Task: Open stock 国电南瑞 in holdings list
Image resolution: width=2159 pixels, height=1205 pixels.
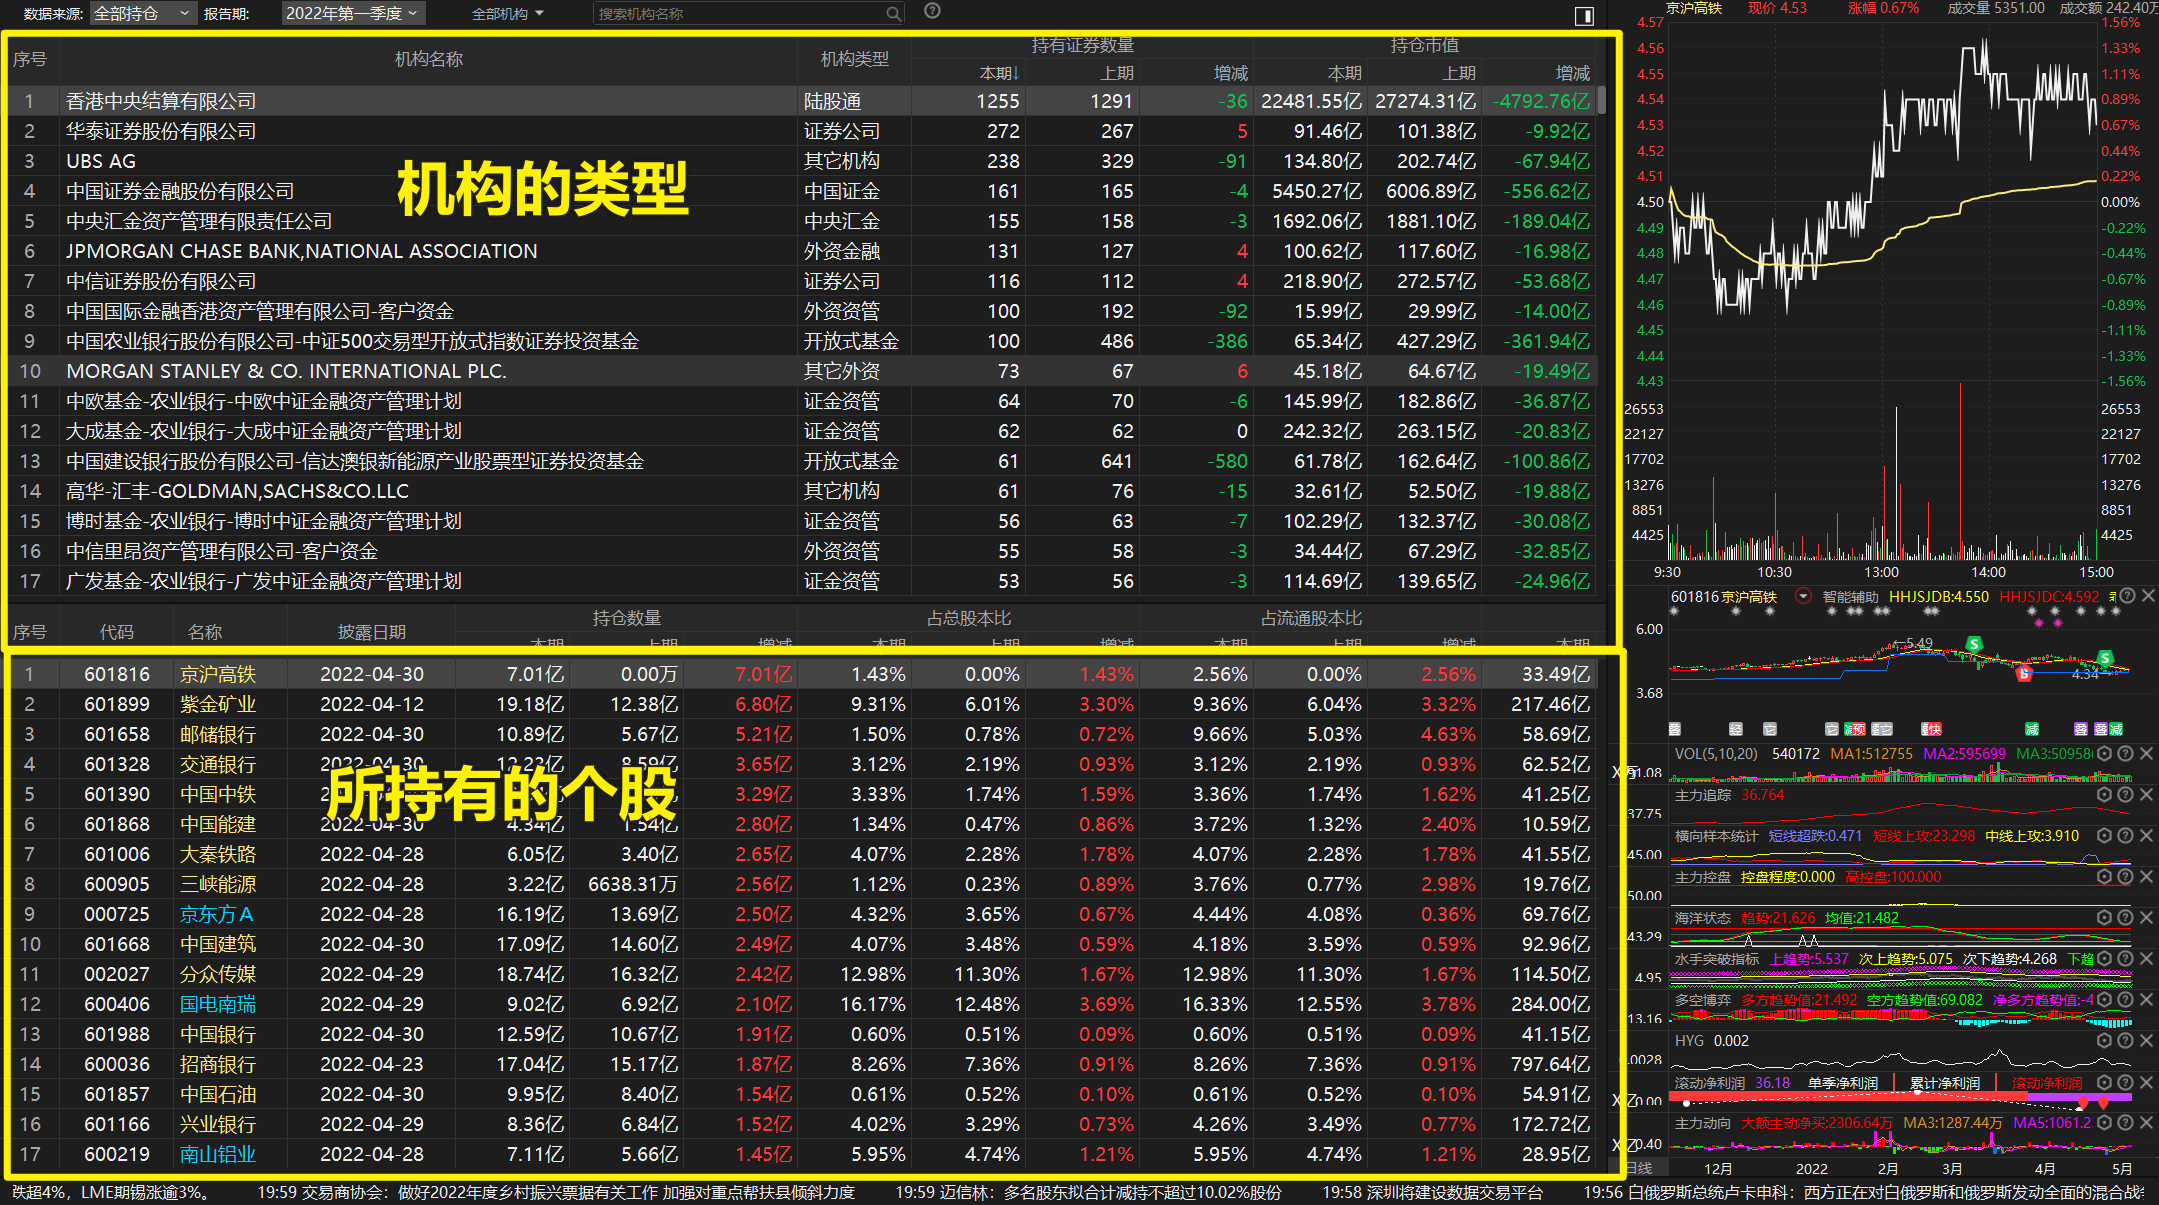Action: click(218, 1005)
